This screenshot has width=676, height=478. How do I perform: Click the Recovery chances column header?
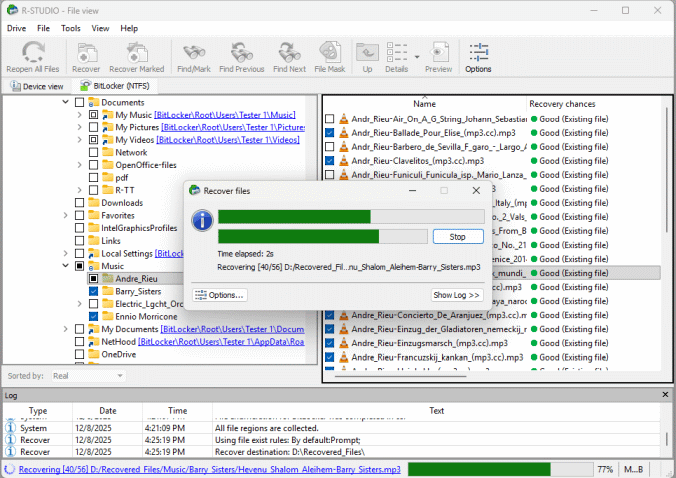[x=562, y=104]
